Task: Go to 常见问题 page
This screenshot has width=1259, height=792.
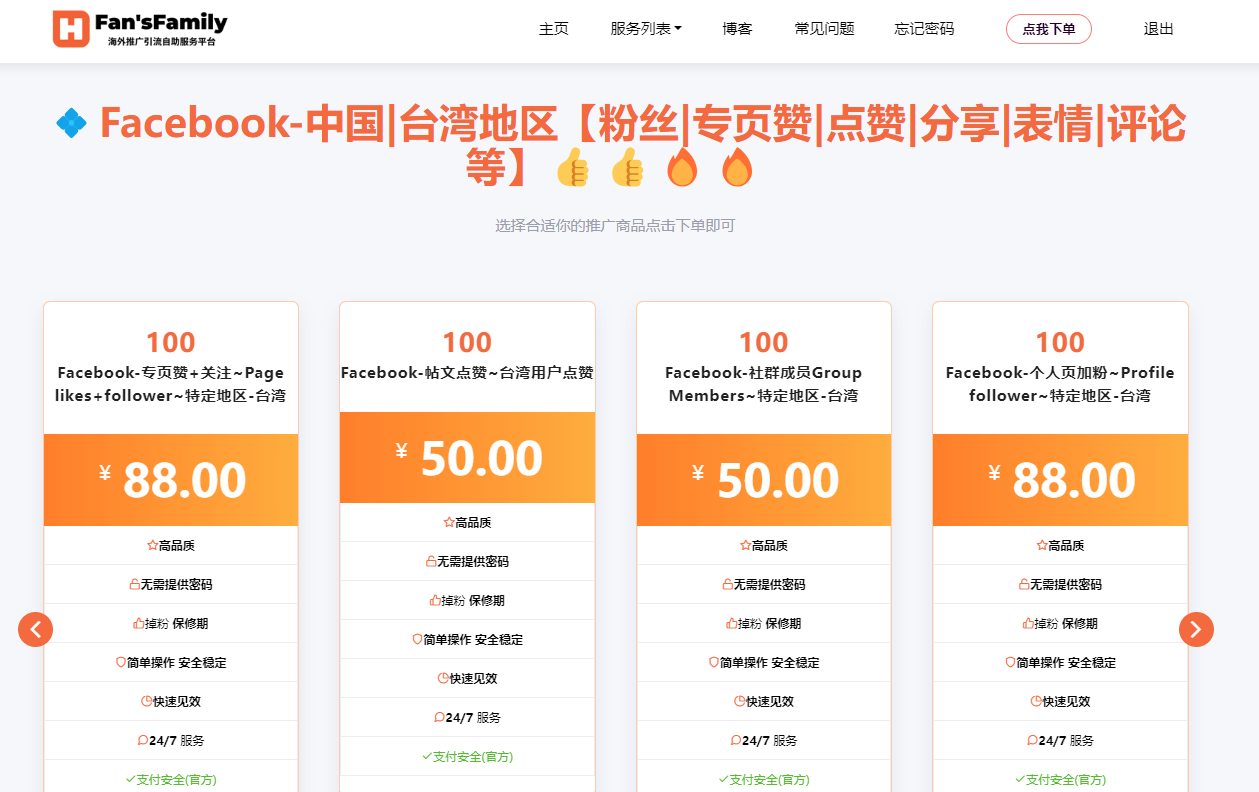Action: (x=825, y=29)
